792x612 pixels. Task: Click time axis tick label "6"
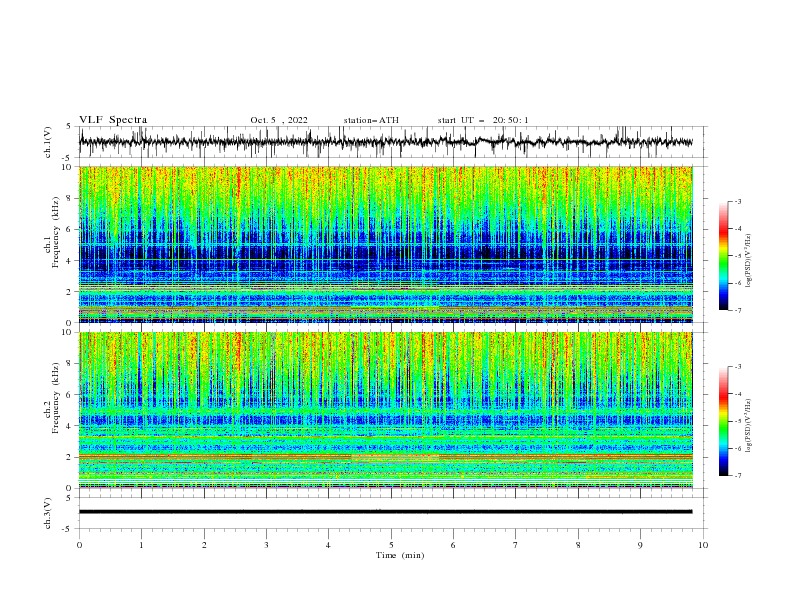pyautogui.click(x=453, y=545)
